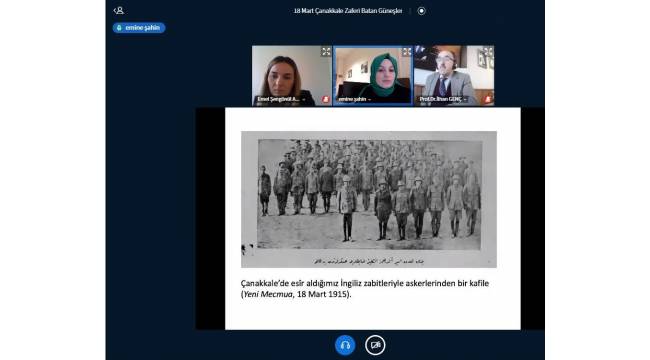Click muted mic icon on İlhan GENÇ's video
Viewport: 650px width, 360px height.
488,100
